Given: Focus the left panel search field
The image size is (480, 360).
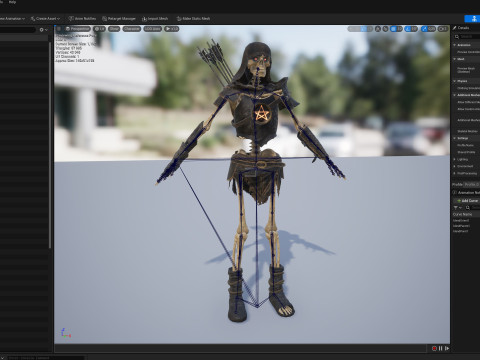Looking at the screenshot, I should (18, 30).
